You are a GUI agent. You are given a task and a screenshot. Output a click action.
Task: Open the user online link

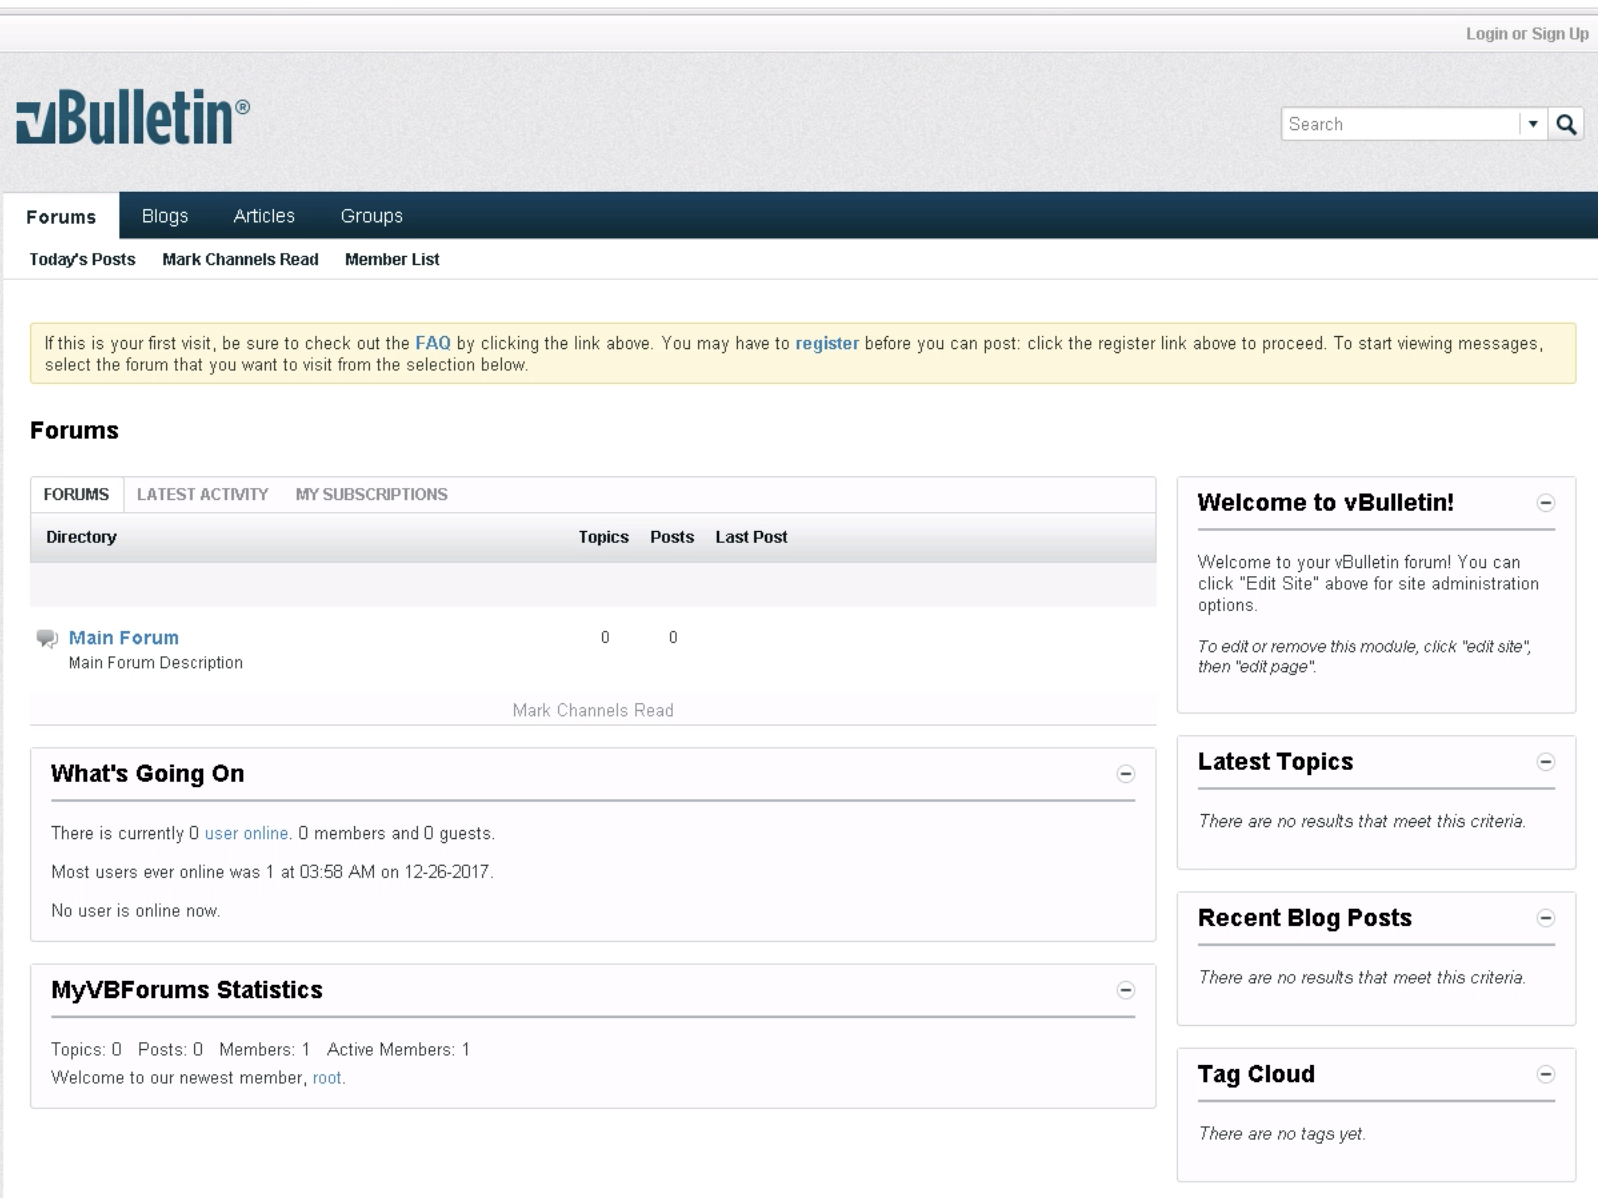click(247, 833)
